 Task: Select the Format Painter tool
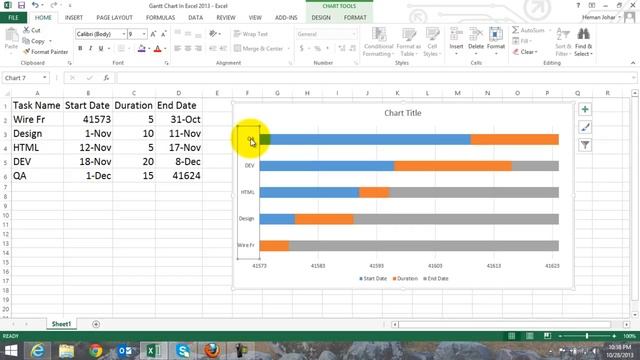click(x=45, y=52)
